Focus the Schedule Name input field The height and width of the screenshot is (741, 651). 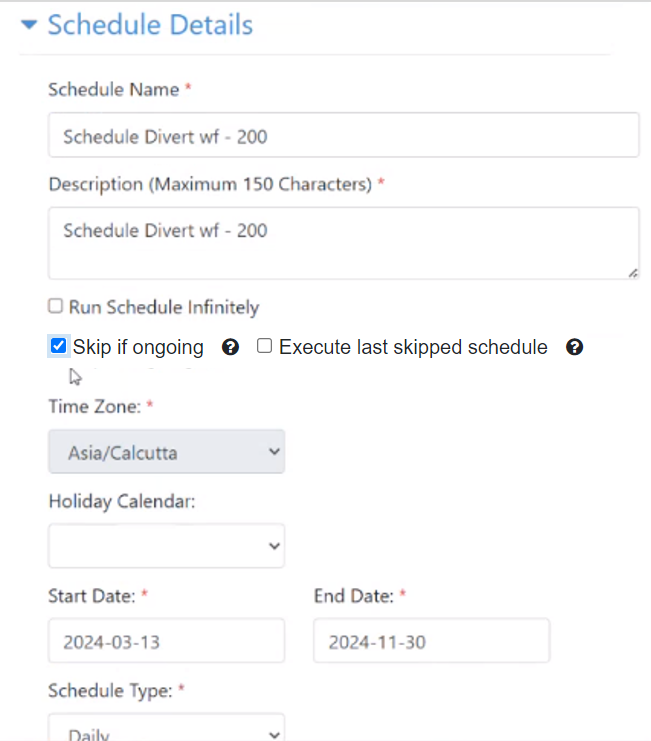(x=343, y=135)
